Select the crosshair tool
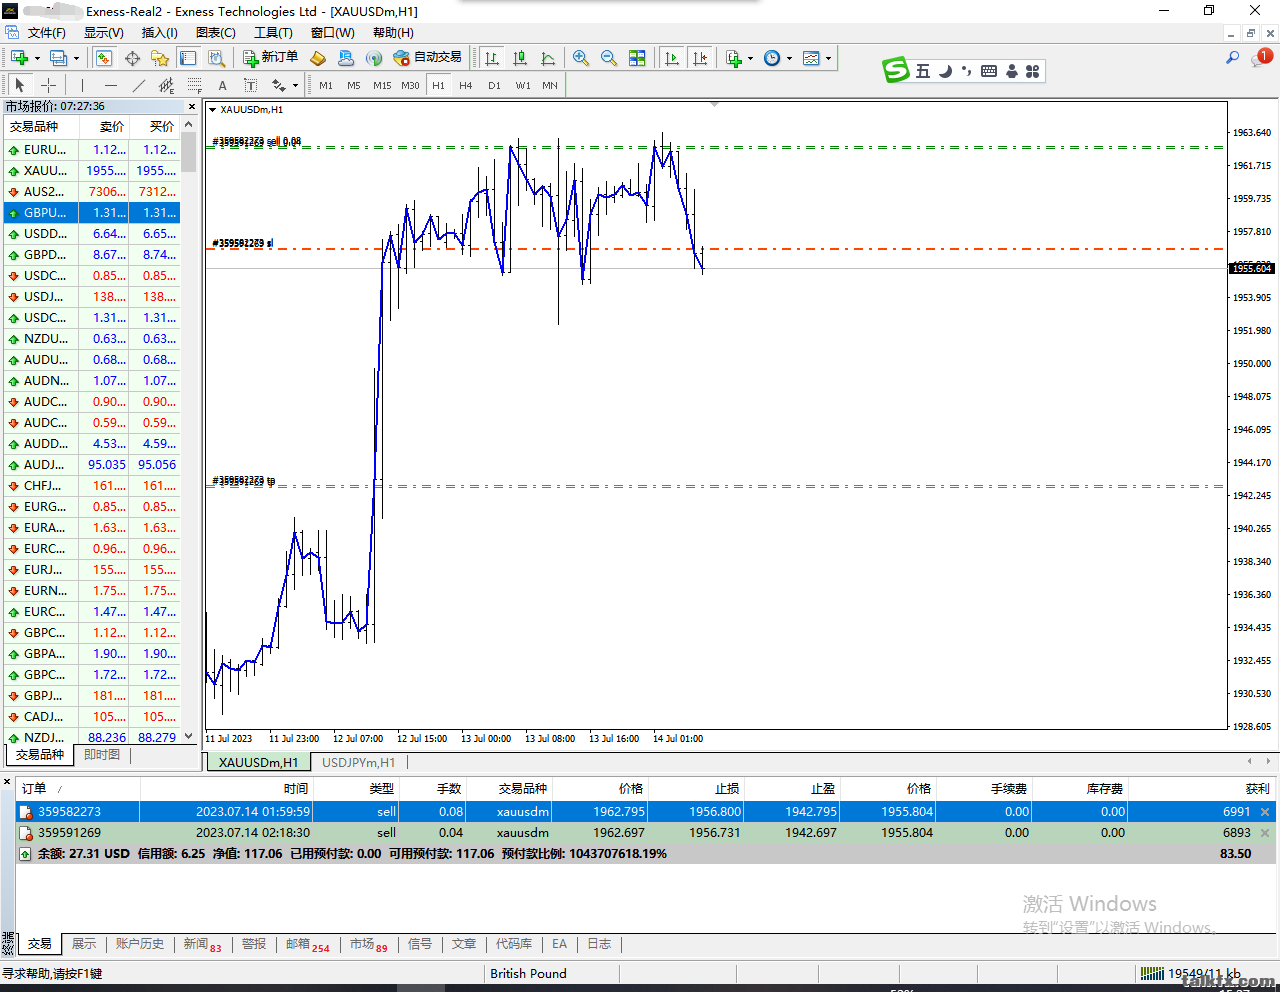Image resolution: width=1280 pixels, height=992 pixels. pyautogui.click(x=48, y=85)
